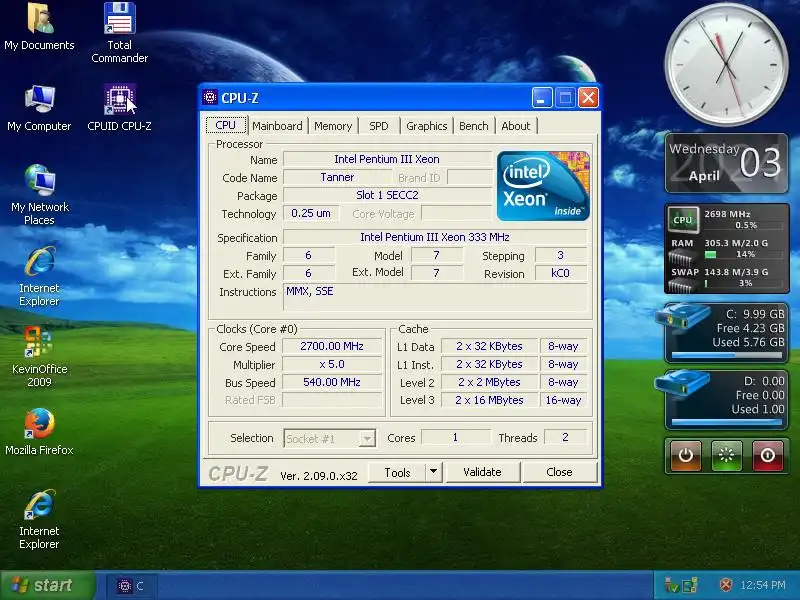The width and height of the screenshot is (800, 600).
Task: Click the Stepping value 3
Action: 560,255
